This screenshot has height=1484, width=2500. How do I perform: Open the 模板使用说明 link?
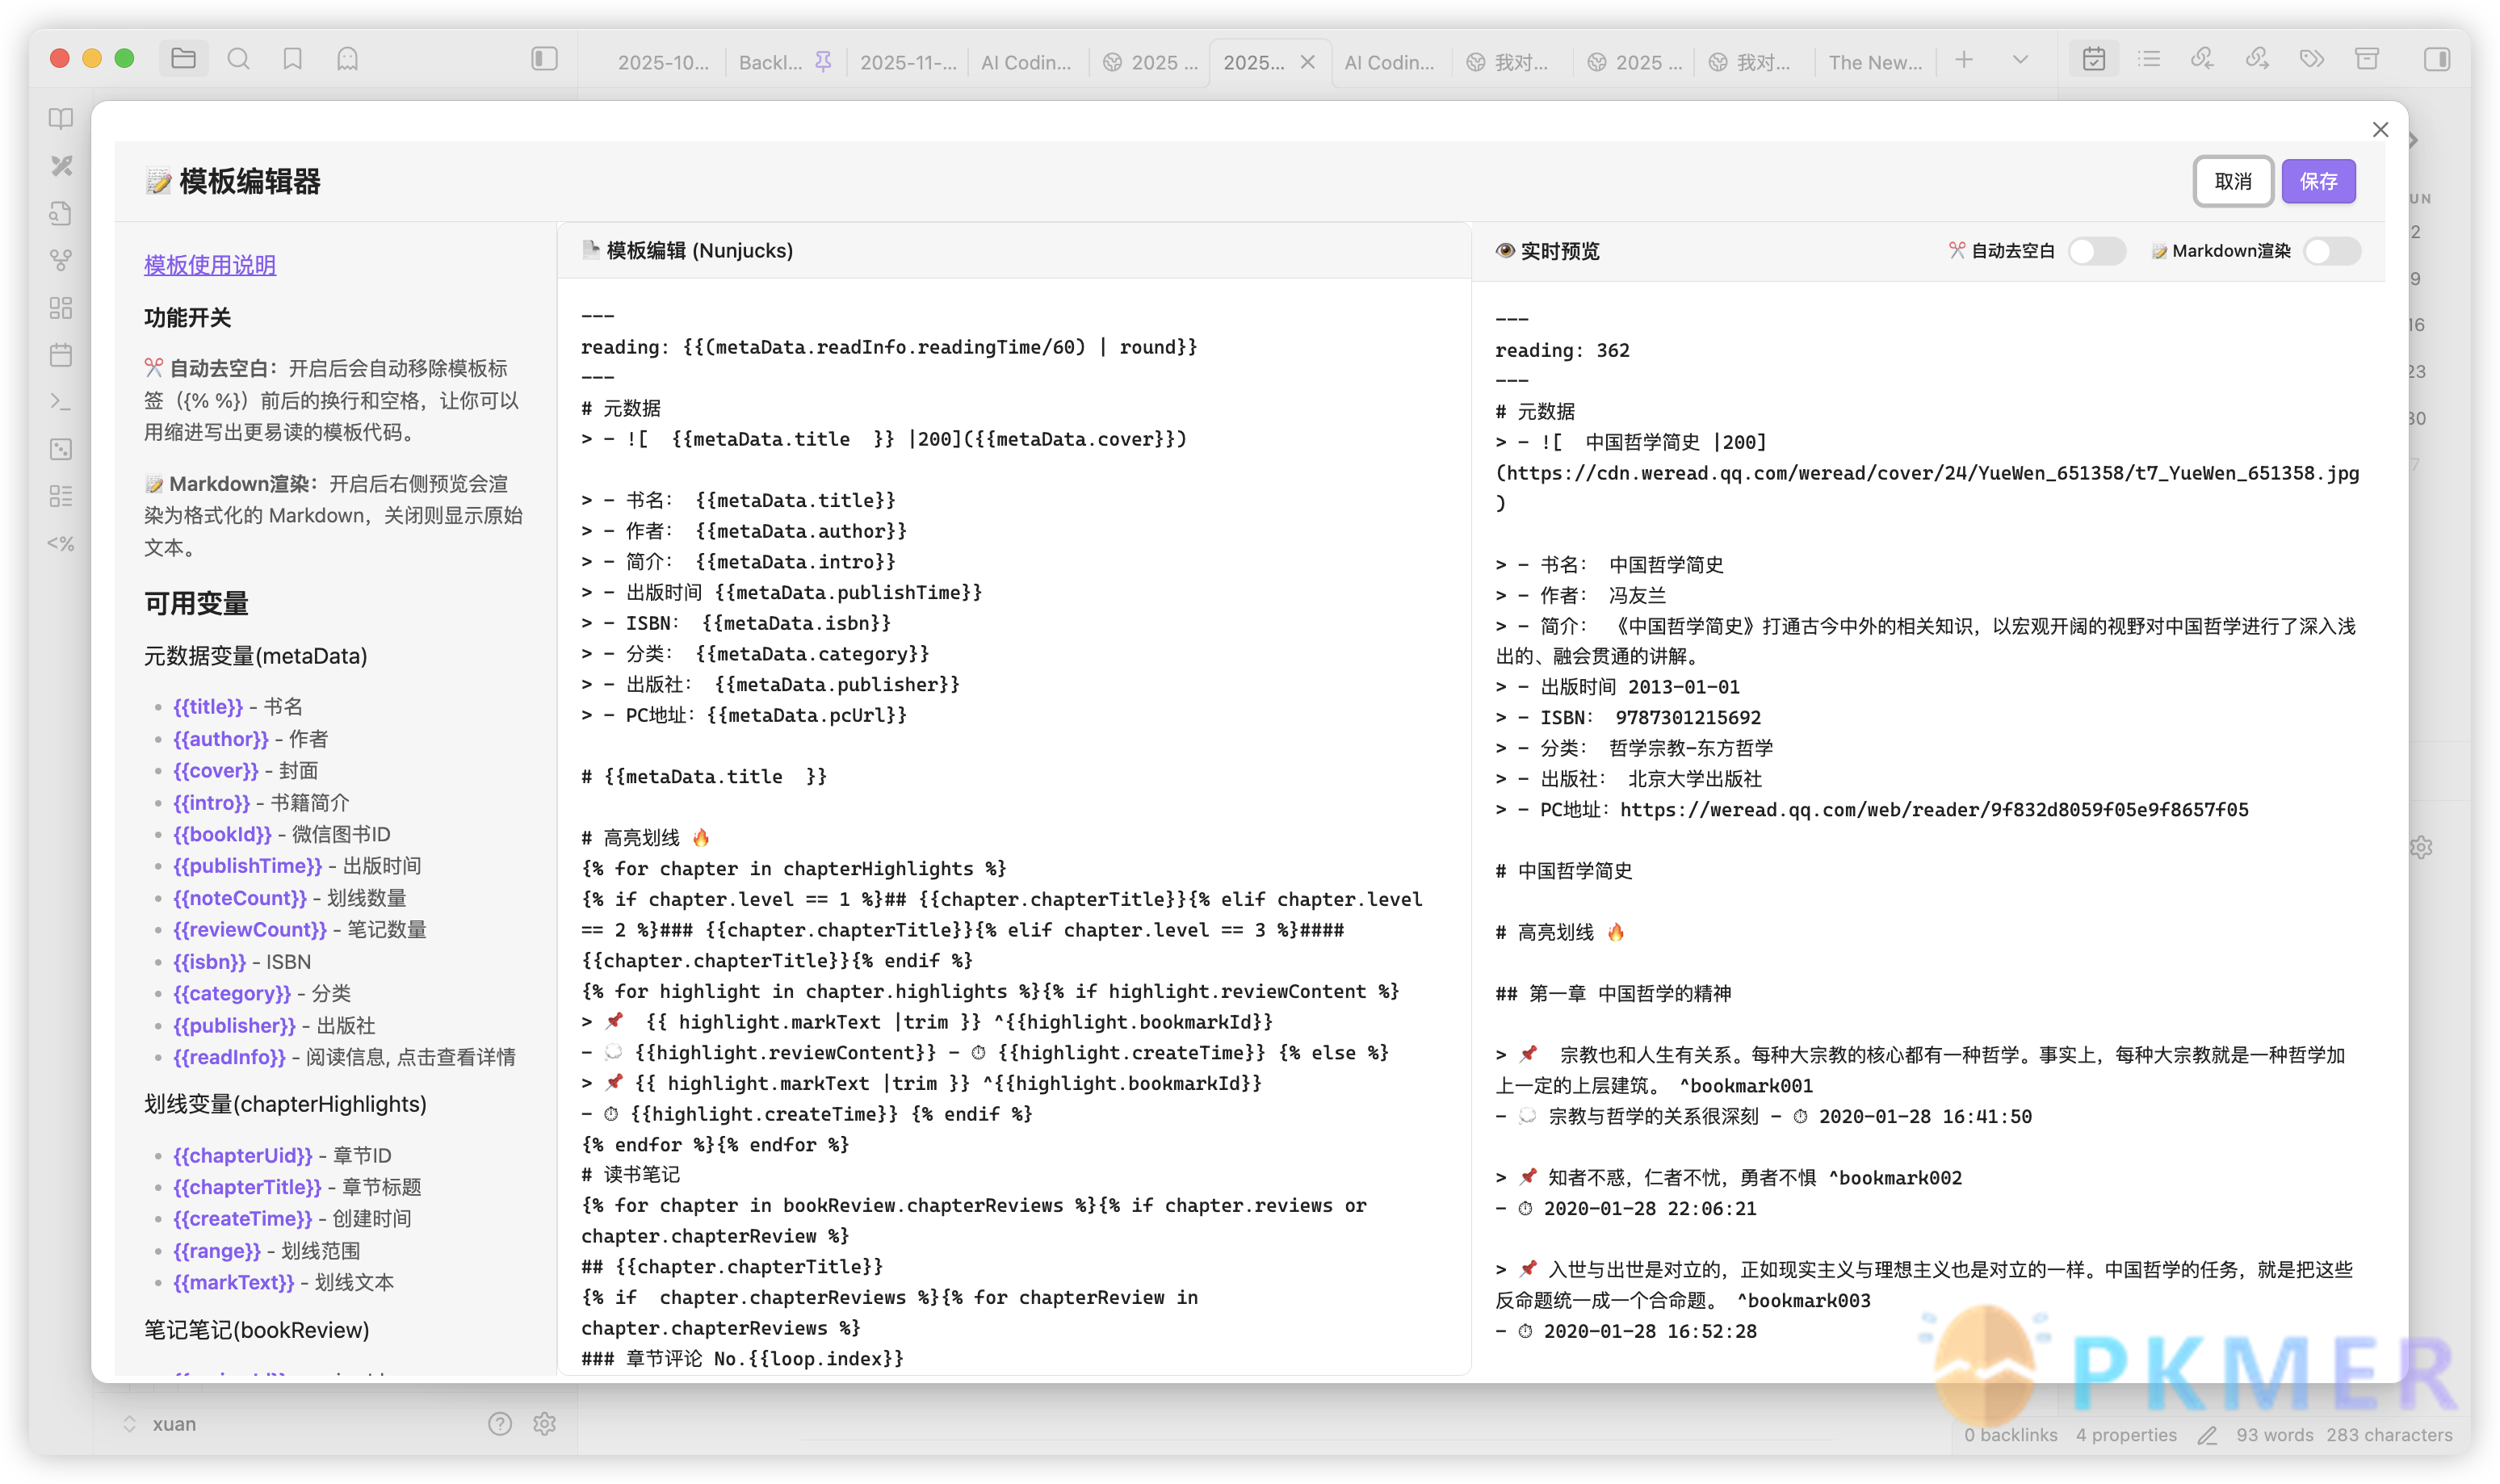pos(210,265)
